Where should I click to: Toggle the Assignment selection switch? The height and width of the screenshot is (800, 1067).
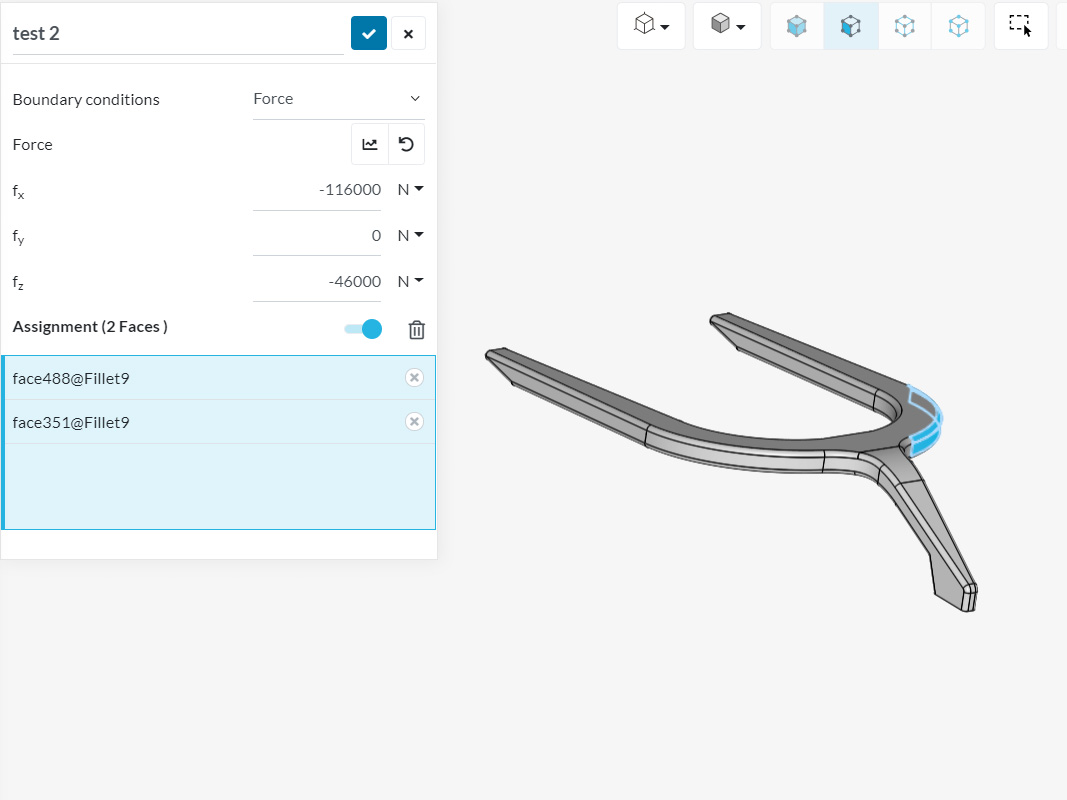tap(363, 329)
